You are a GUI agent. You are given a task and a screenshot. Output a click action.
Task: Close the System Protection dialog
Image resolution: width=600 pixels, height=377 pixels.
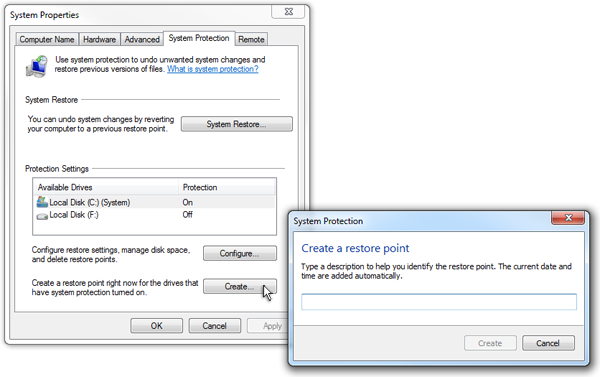(568, 218)
